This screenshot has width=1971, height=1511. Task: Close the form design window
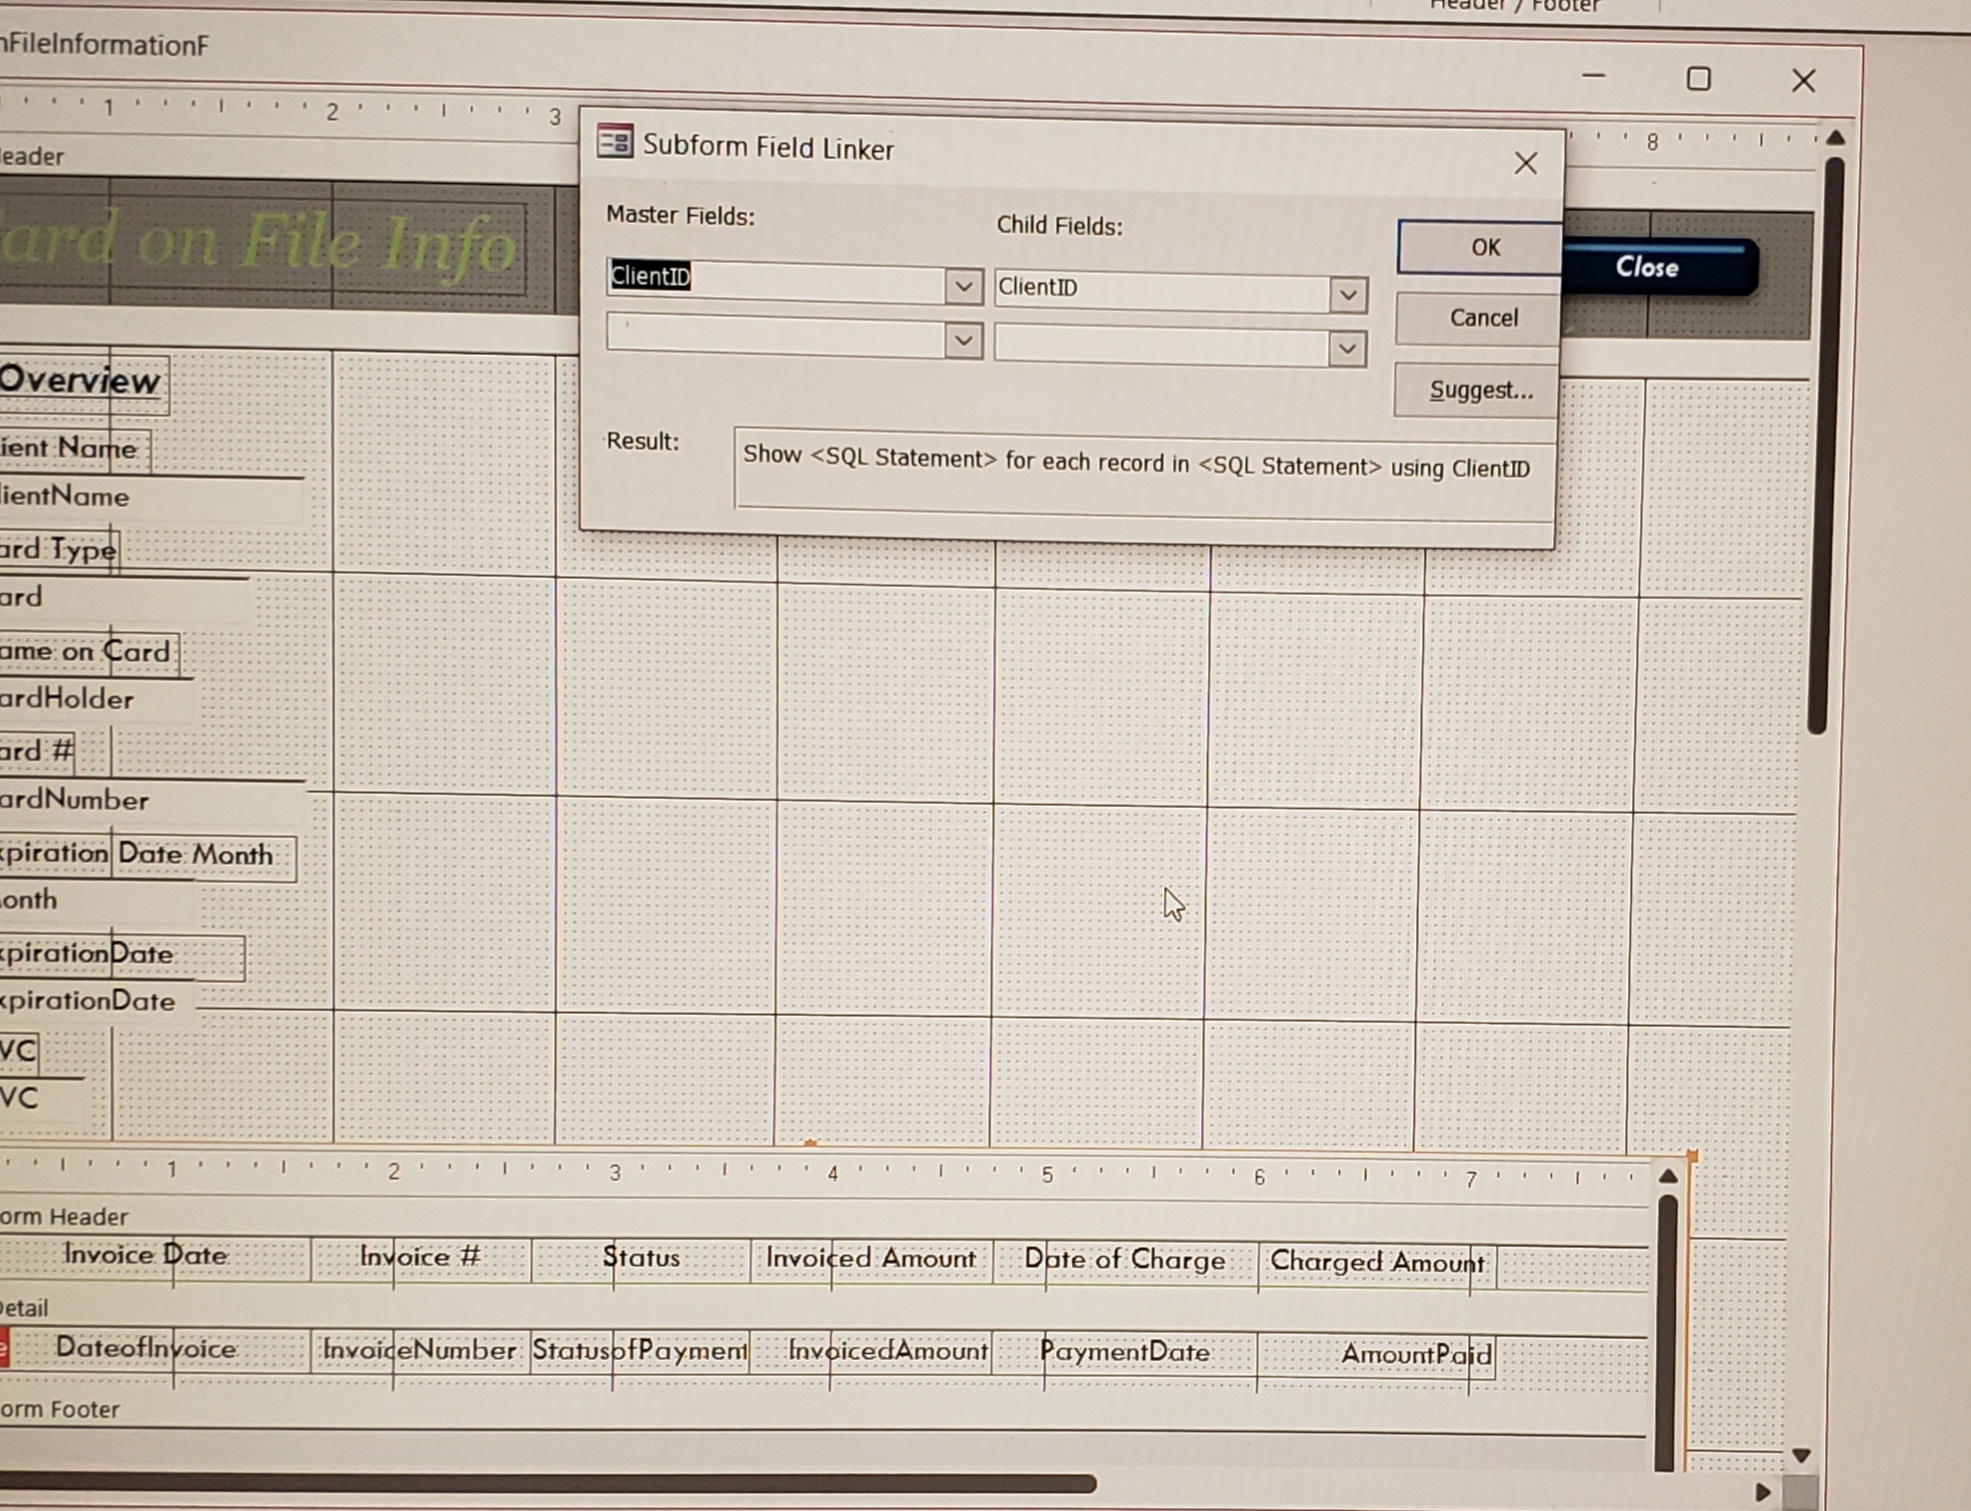click(x=1803, y=80)
